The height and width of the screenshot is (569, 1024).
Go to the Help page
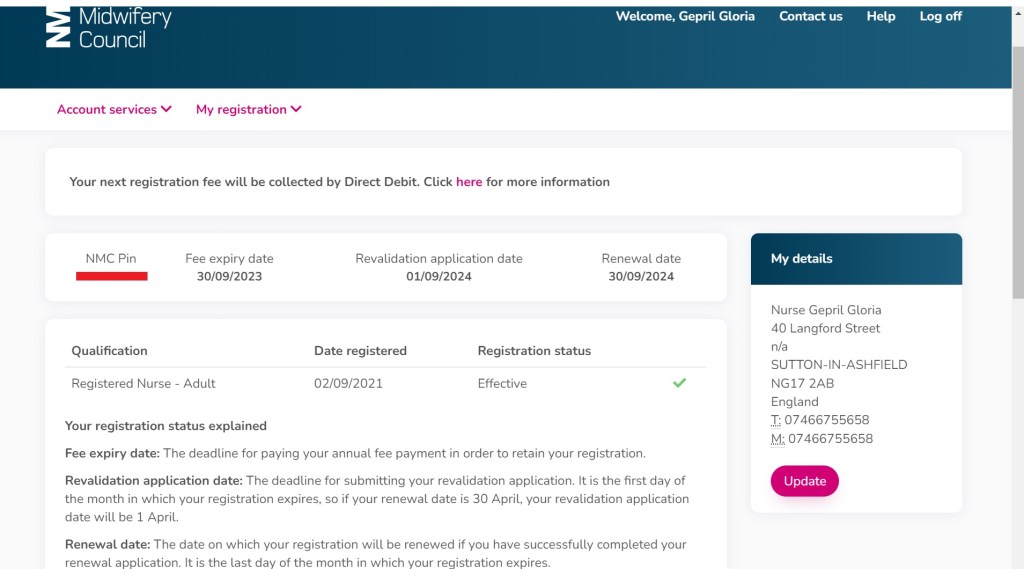tap(881, 16)
